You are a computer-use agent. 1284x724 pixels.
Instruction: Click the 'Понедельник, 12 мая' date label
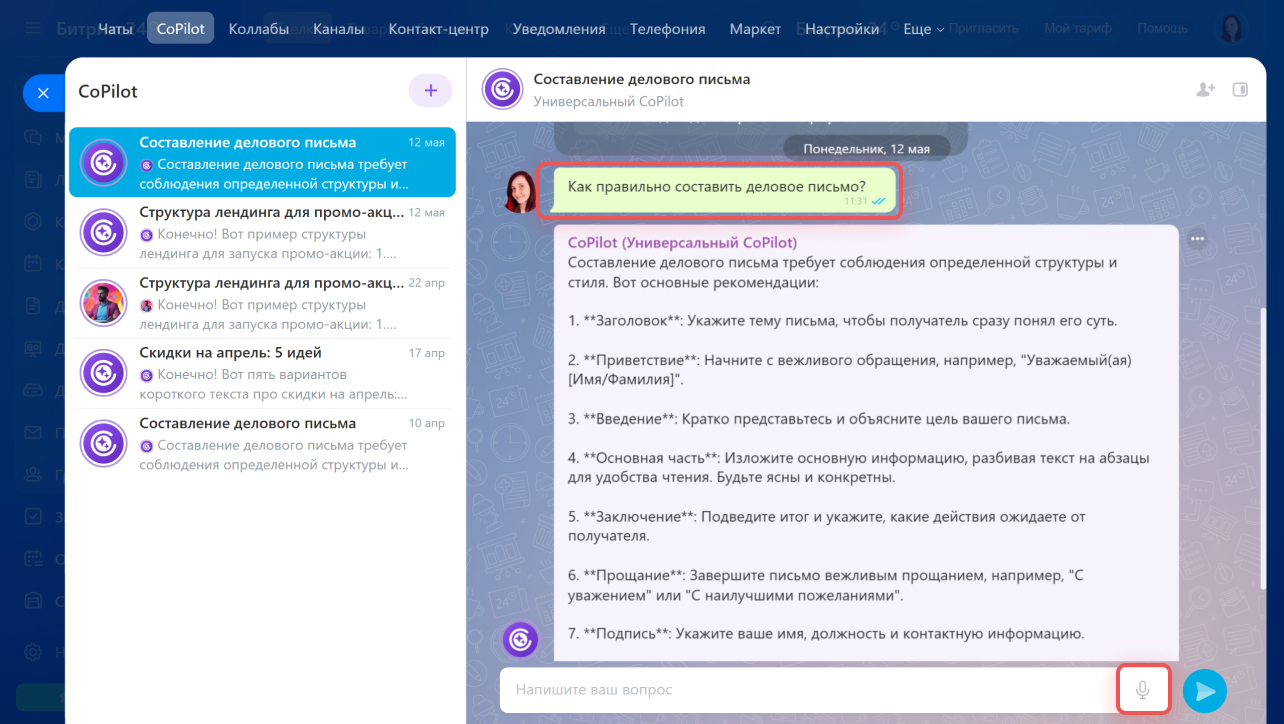[867, 148]
